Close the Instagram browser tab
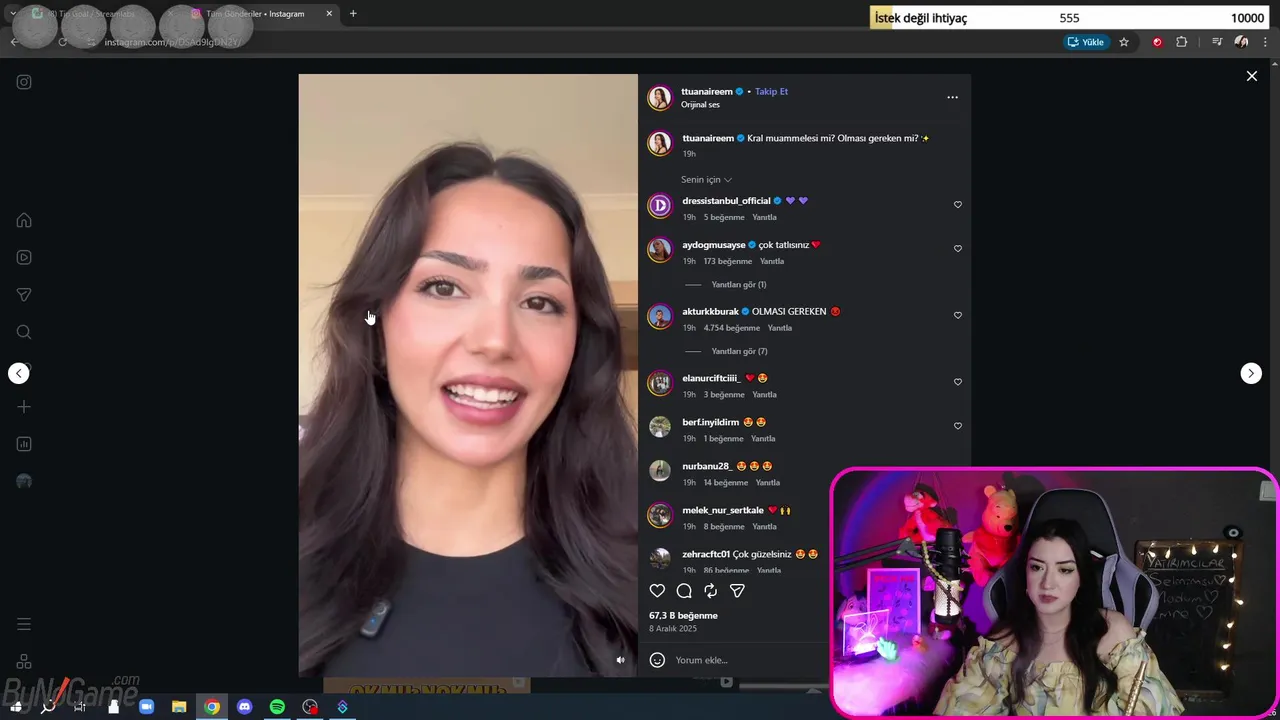 [329, 14]
